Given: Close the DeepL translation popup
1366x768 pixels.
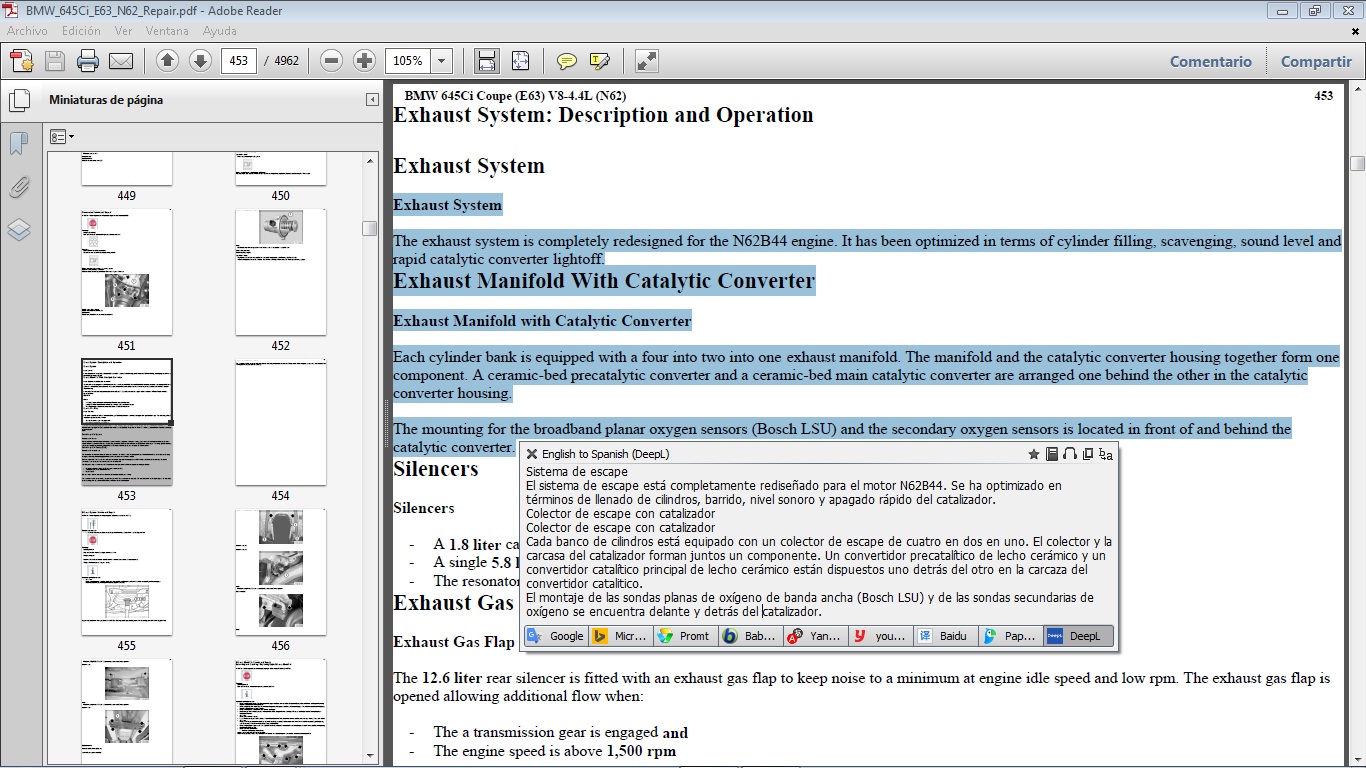Looking at the screenshot, I should click(532, 454).
